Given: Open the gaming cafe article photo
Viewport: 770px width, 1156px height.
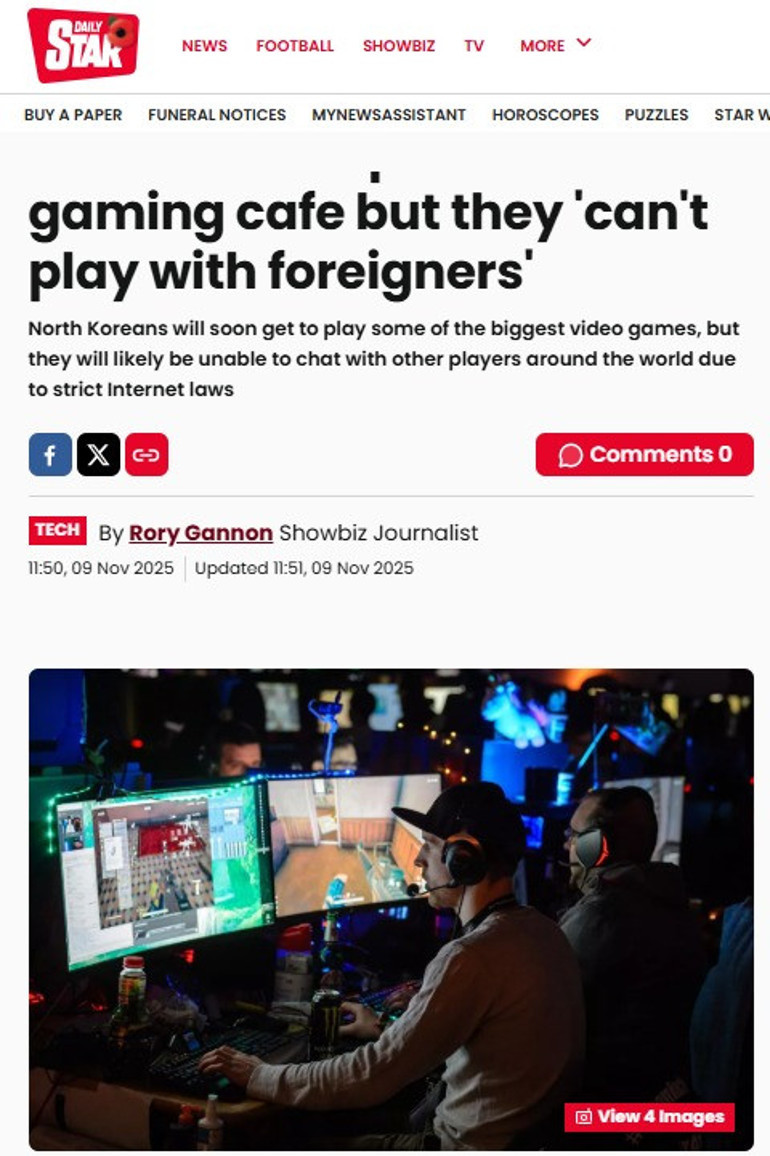Looking at the screenshot, I should (391, 909).
